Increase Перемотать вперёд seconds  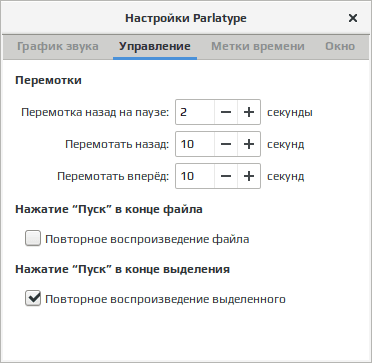pos(249,176)
